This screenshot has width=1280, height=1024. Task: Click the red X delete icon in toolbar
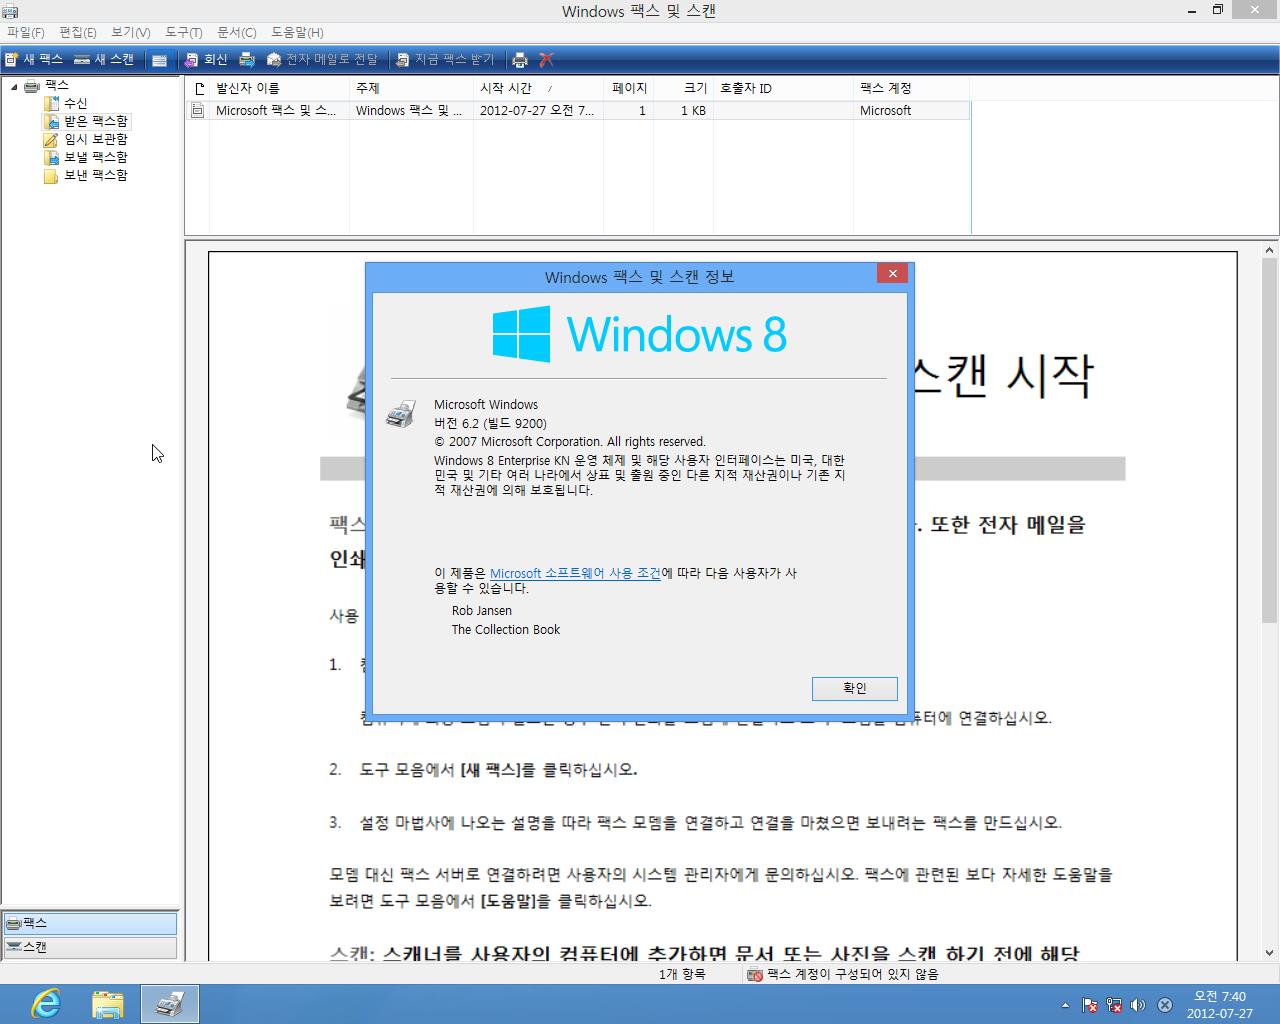546,60
